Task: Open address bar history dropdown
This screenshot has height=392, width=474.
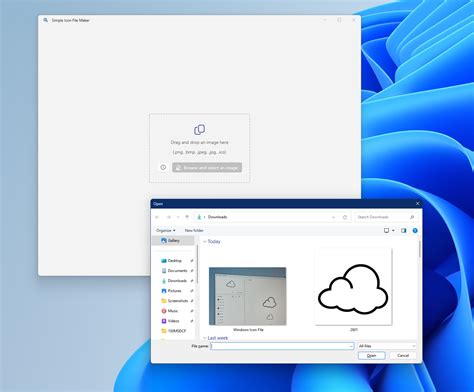Action: click(x=333, y=217)
